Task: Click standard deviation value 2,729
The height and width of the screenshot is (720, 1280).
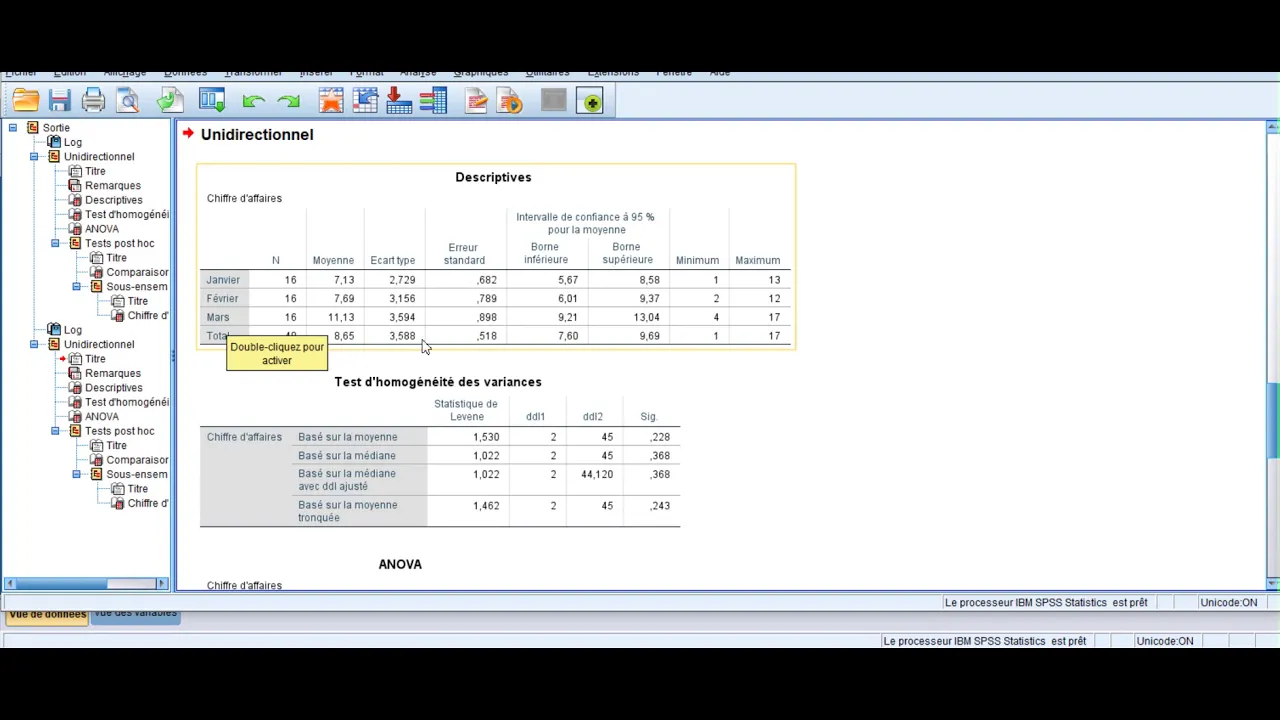Action: tap(402, 280)
